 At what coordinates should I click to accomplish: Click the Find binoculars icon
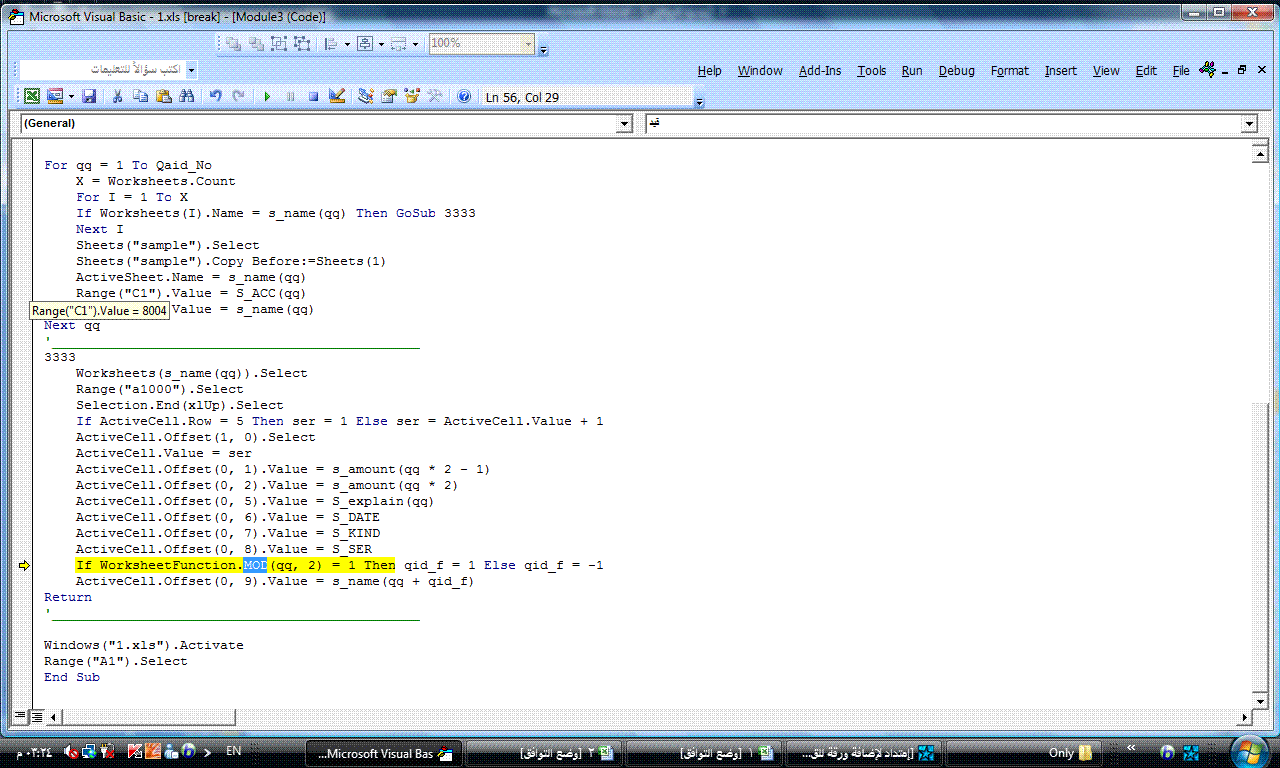point(186,97)
